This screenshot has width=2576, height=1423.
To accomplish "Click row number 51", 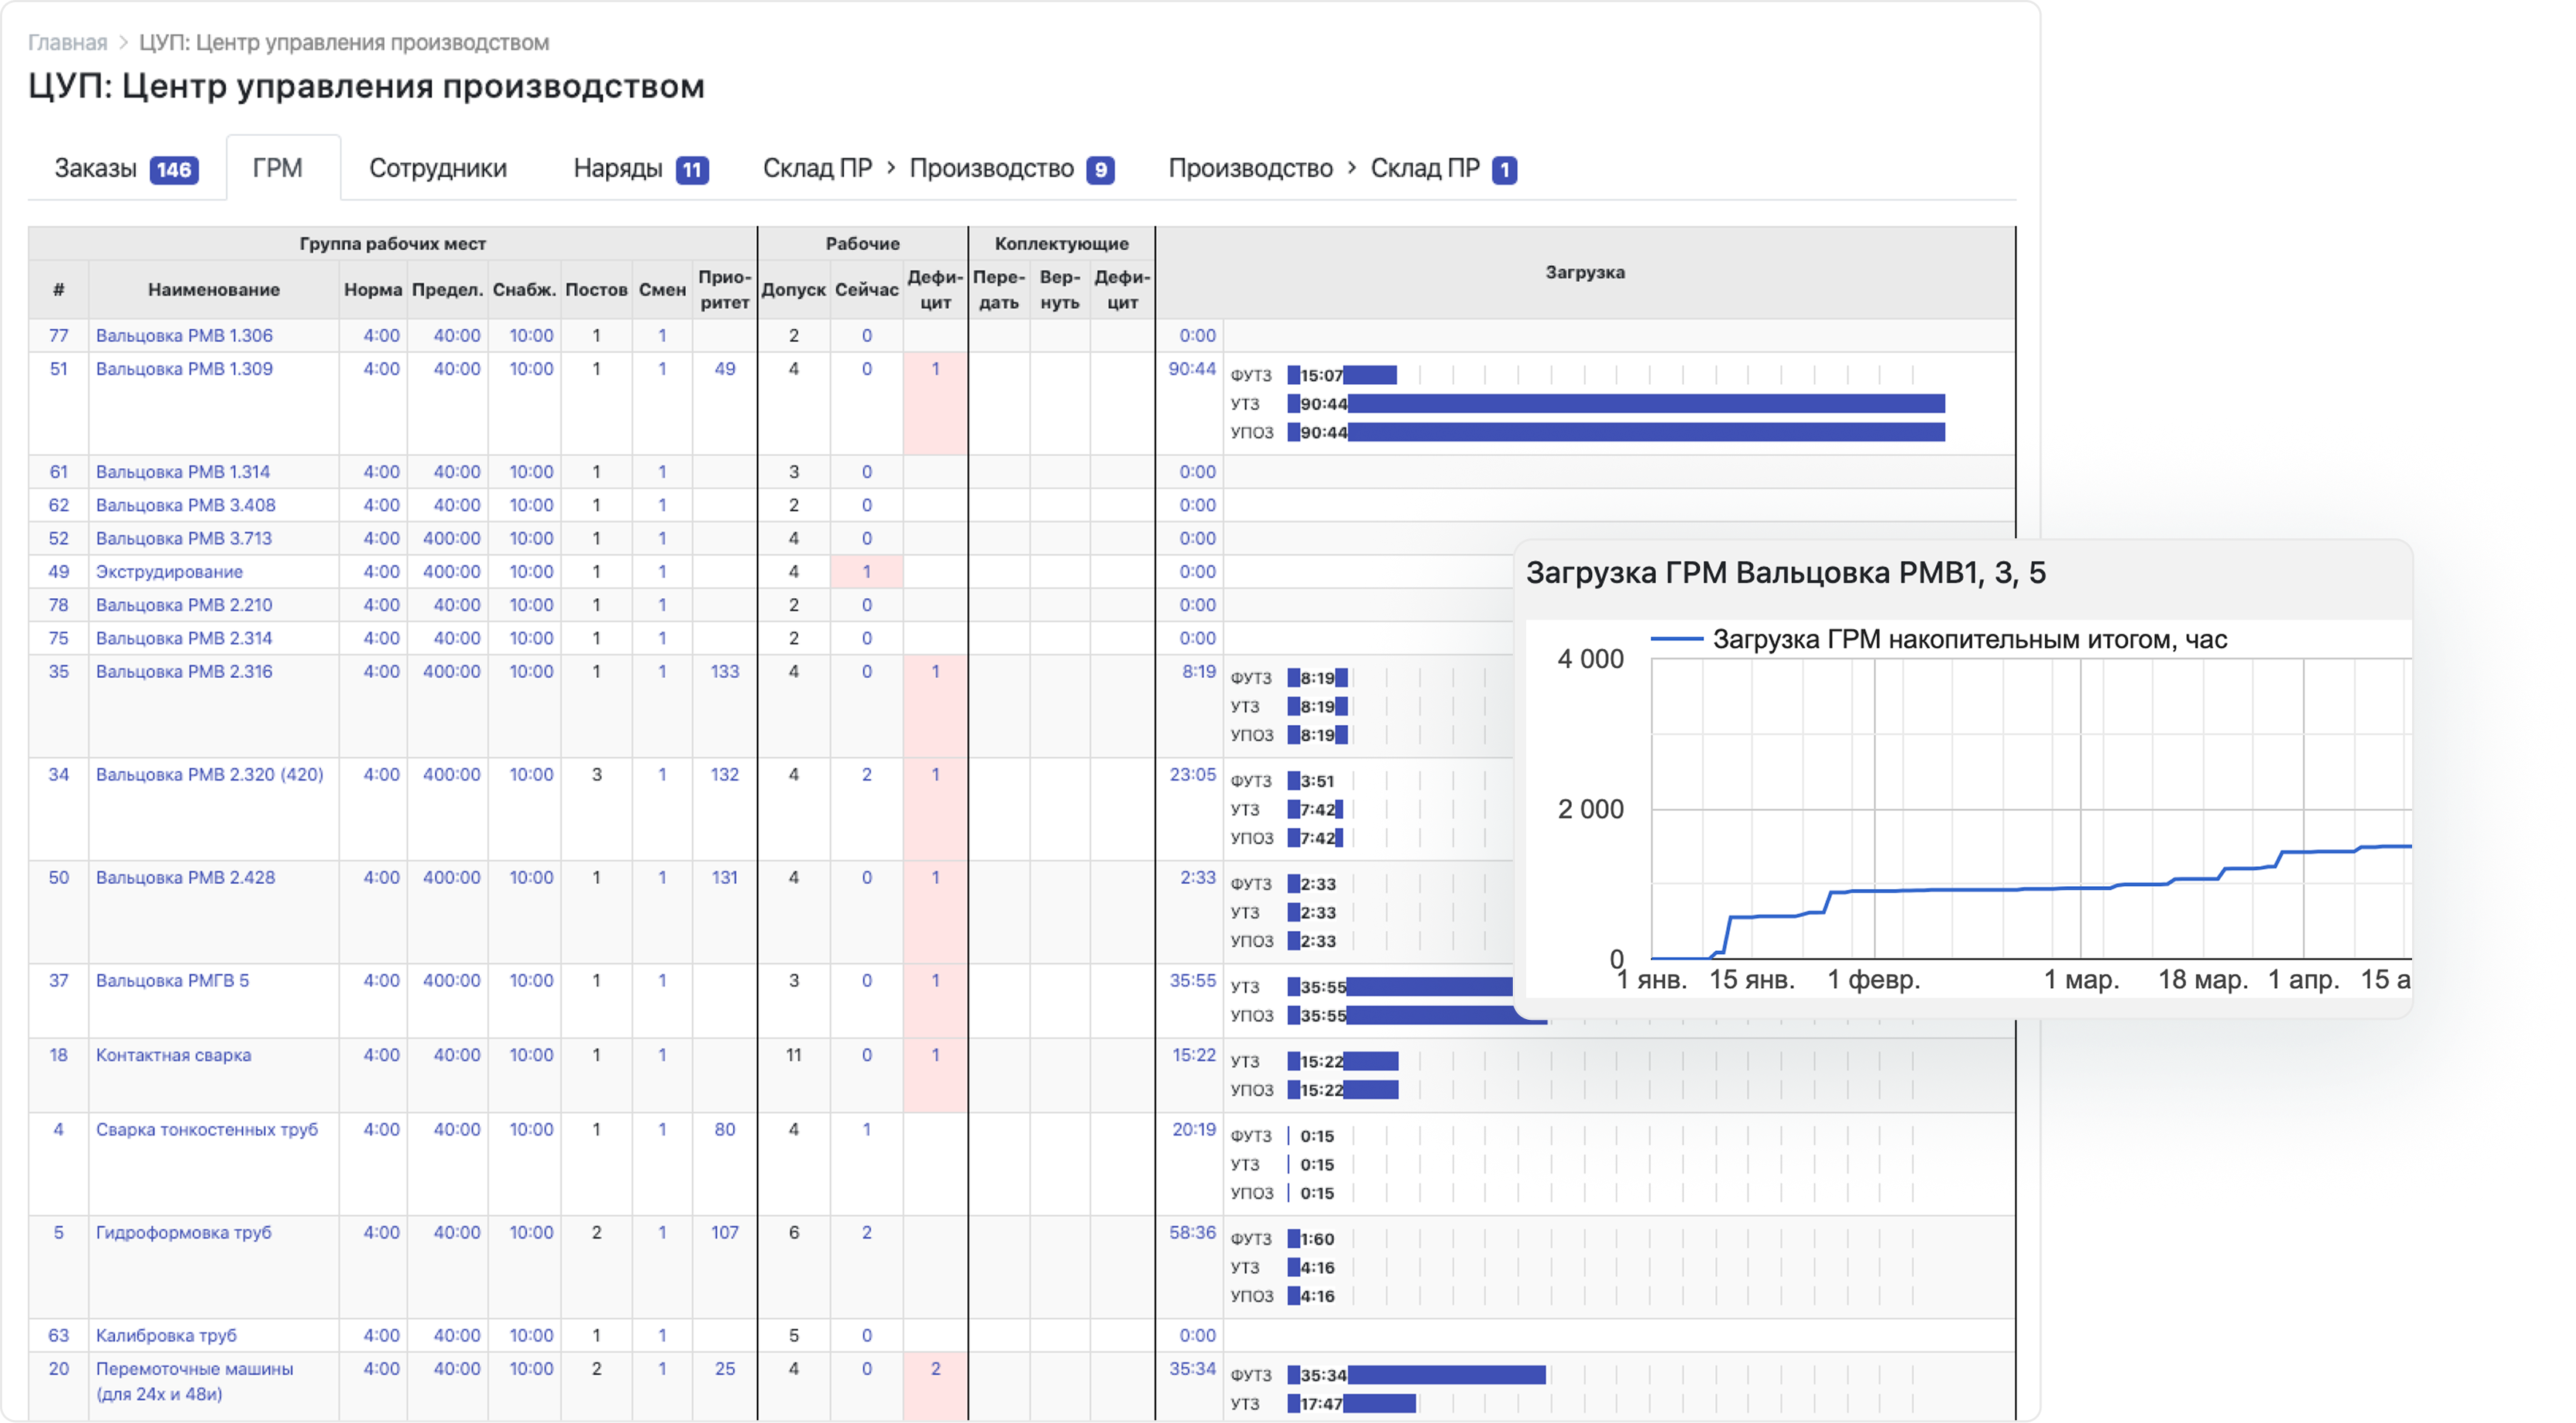I will tap(59, 368).
